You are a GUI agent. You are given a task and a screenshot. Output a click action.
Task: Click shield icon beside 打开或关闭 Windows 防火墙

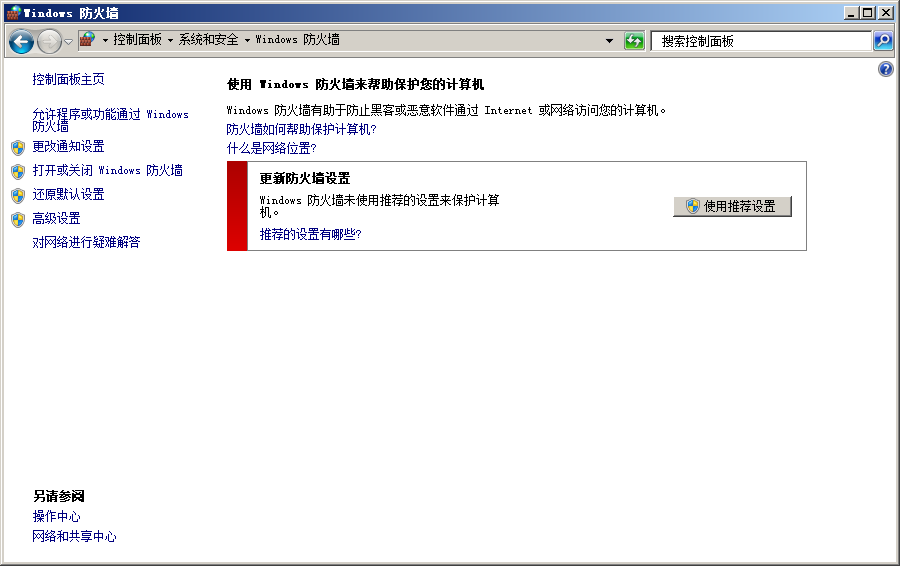18,172
